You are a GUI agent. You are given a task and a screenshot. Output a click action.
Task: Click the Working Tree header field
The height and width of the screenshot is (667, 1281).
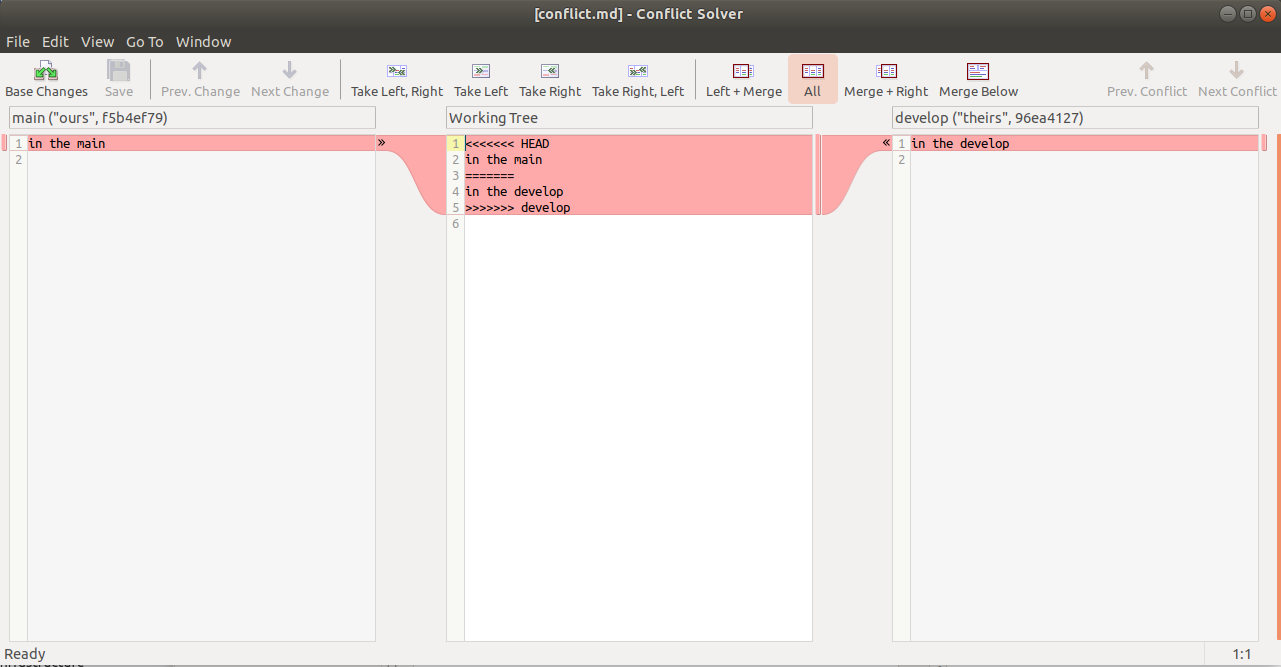pyautogui.click(x=629, y=117)
